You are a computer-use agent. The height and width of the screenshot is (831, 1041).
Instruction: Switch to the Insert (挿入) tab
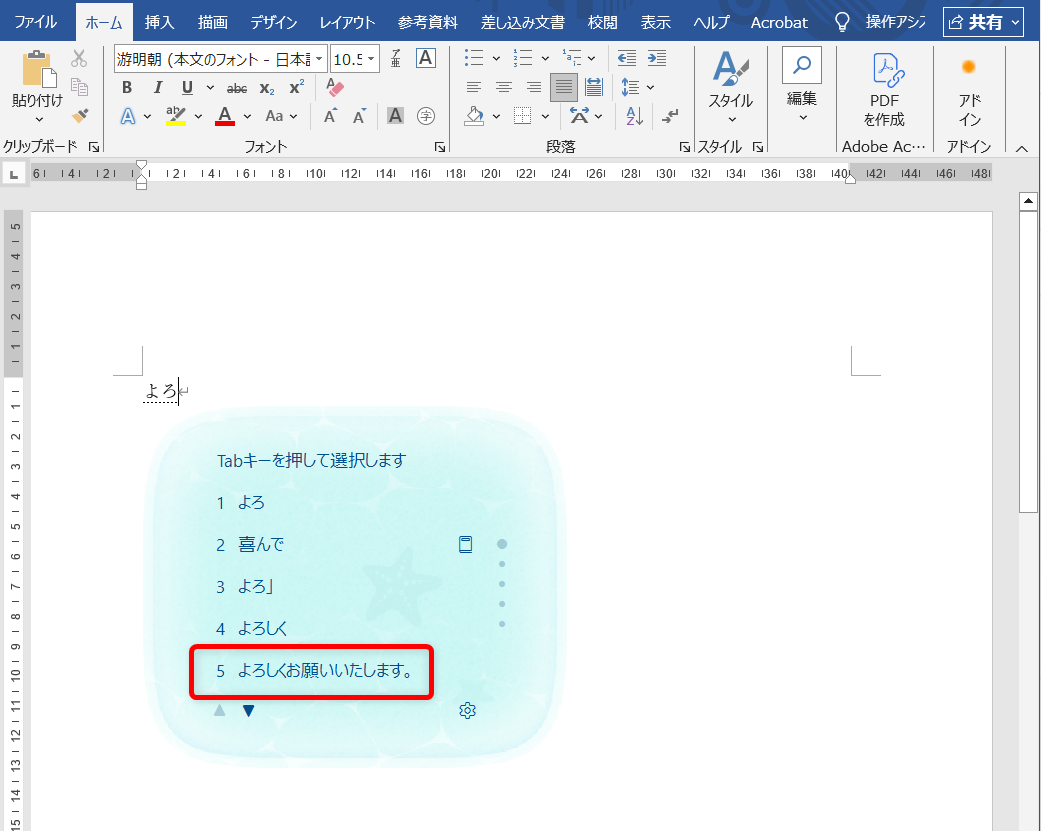pyautogui.click(x=159, y=22)
